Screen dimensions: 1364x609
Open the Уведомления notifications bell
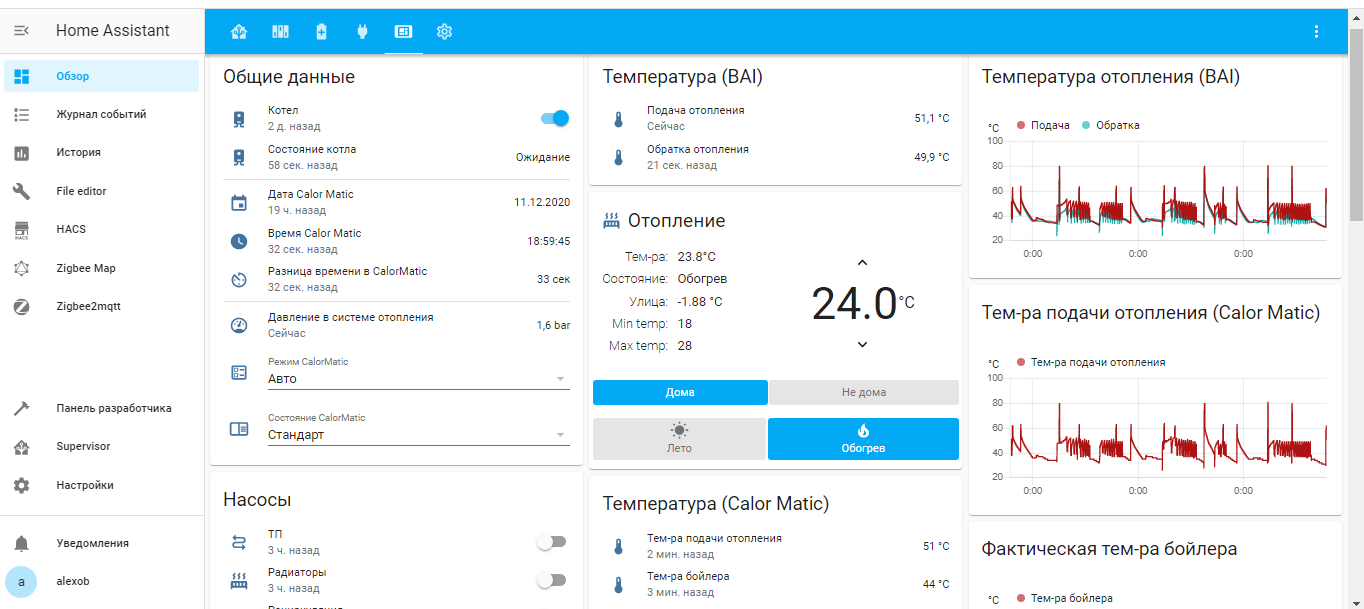click(21, 543)
